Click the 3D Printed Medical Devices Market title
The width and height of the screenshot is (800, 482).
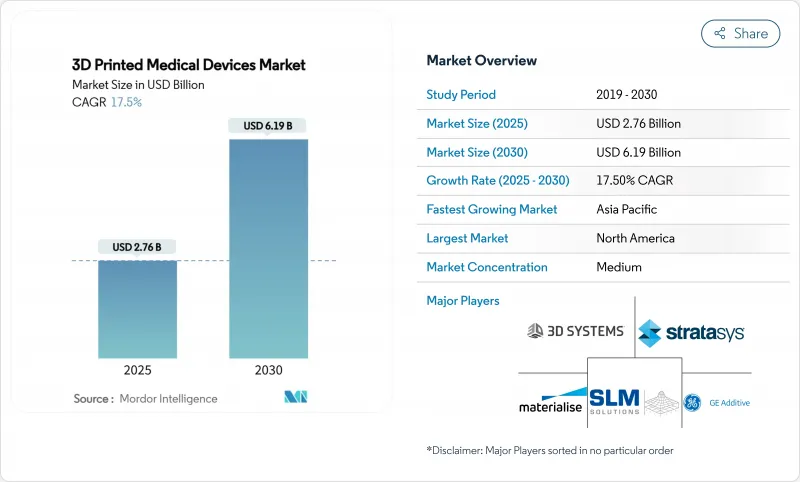[189, 65]
